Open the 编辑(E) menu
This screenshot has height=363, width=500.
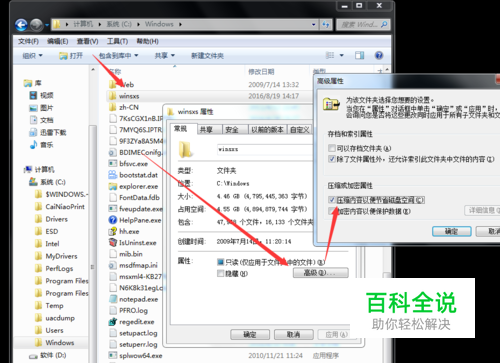(58, 41)
